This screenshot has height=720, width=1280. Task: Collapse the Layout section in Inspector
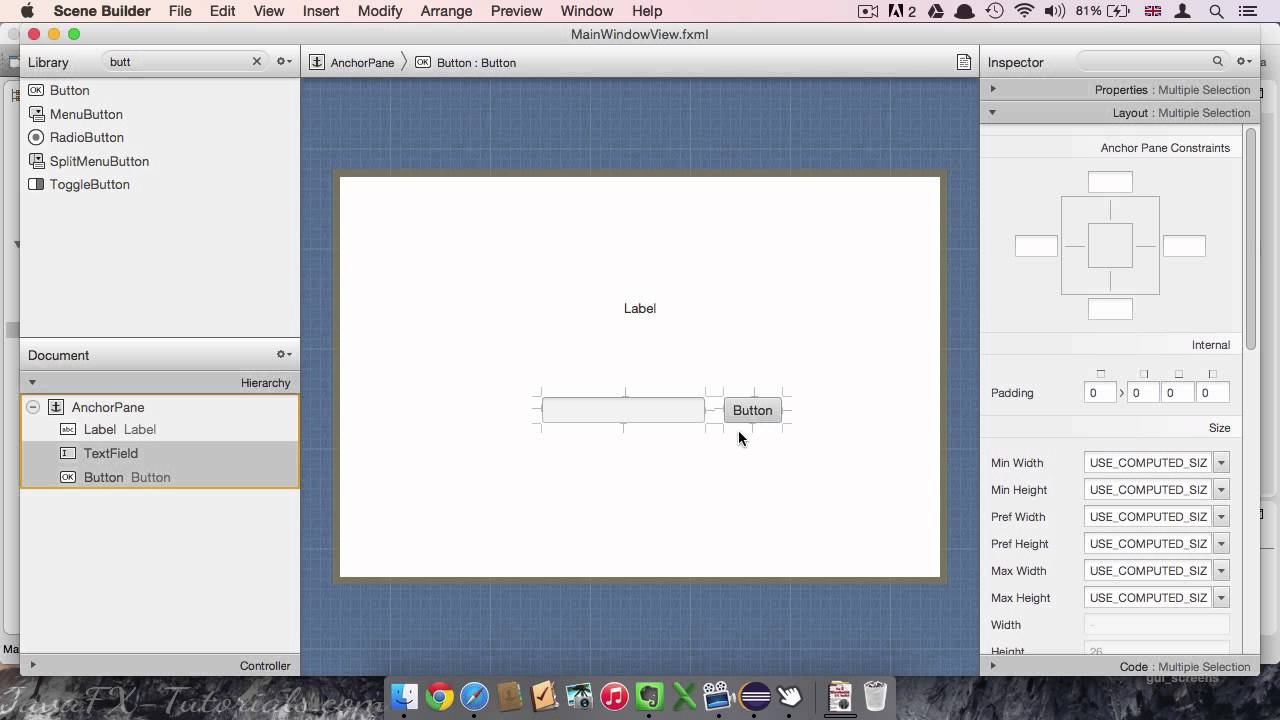[993, 112]
